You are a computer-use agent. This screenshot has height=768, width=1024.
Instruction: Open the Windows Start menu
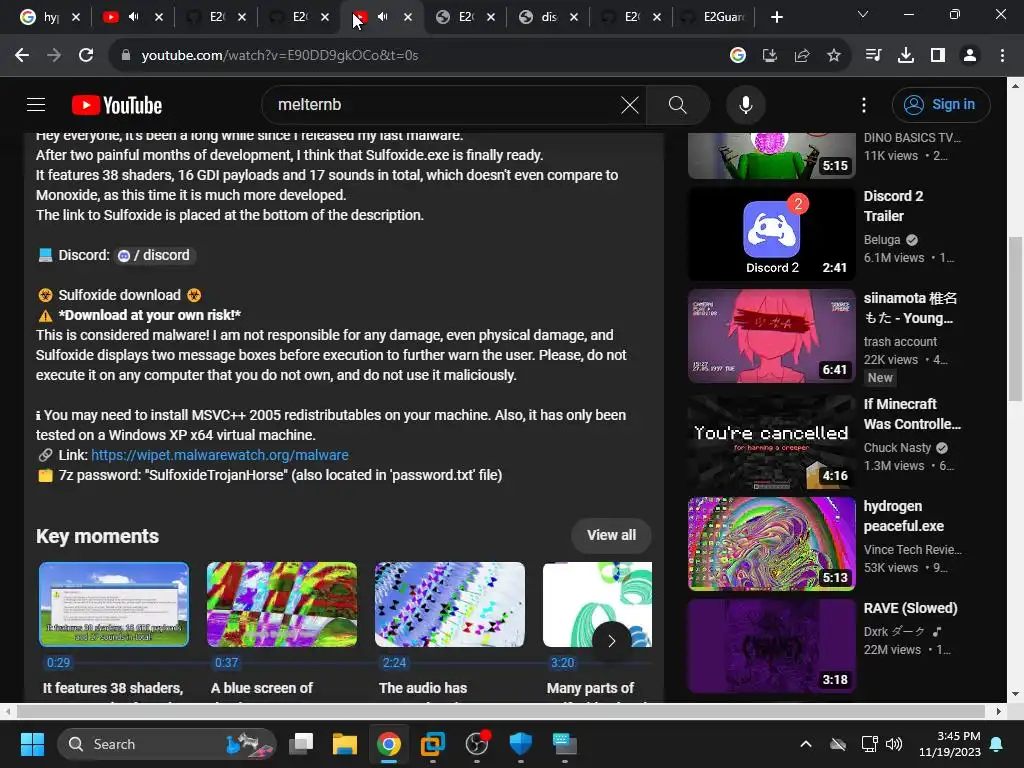coord(32,744)
